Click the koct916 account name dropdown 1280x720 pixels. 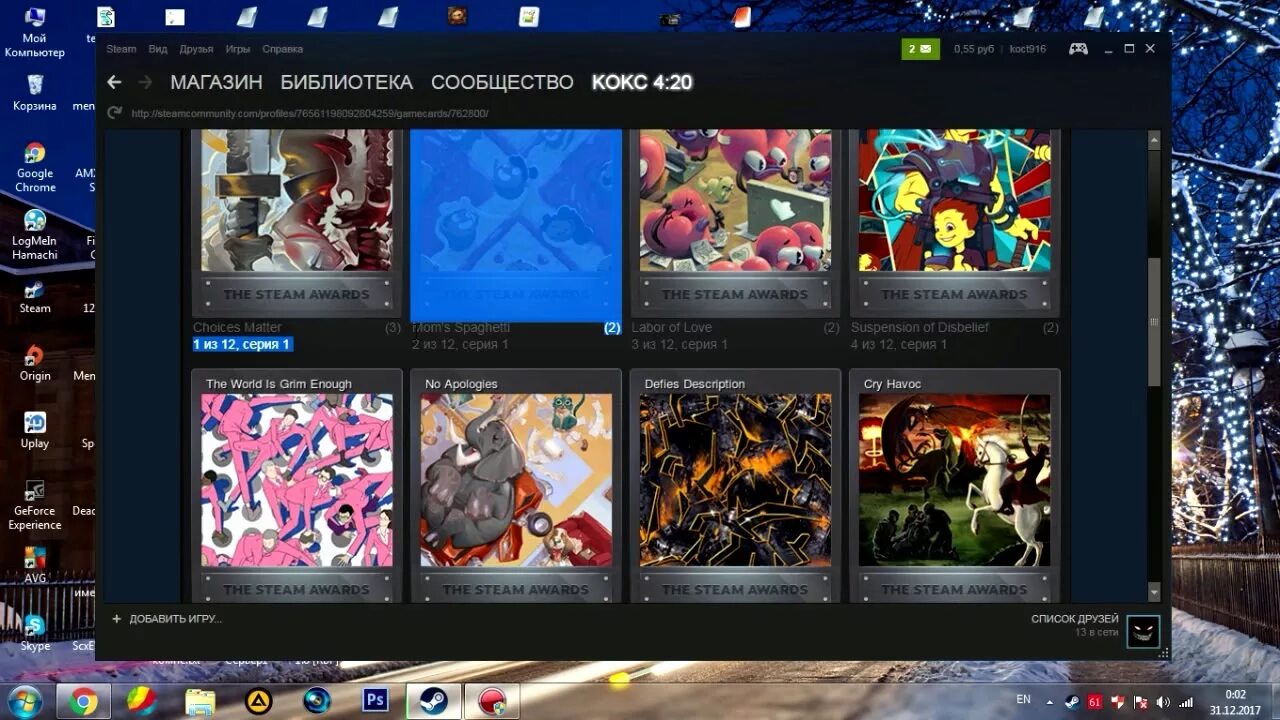tap(1028, 49)
